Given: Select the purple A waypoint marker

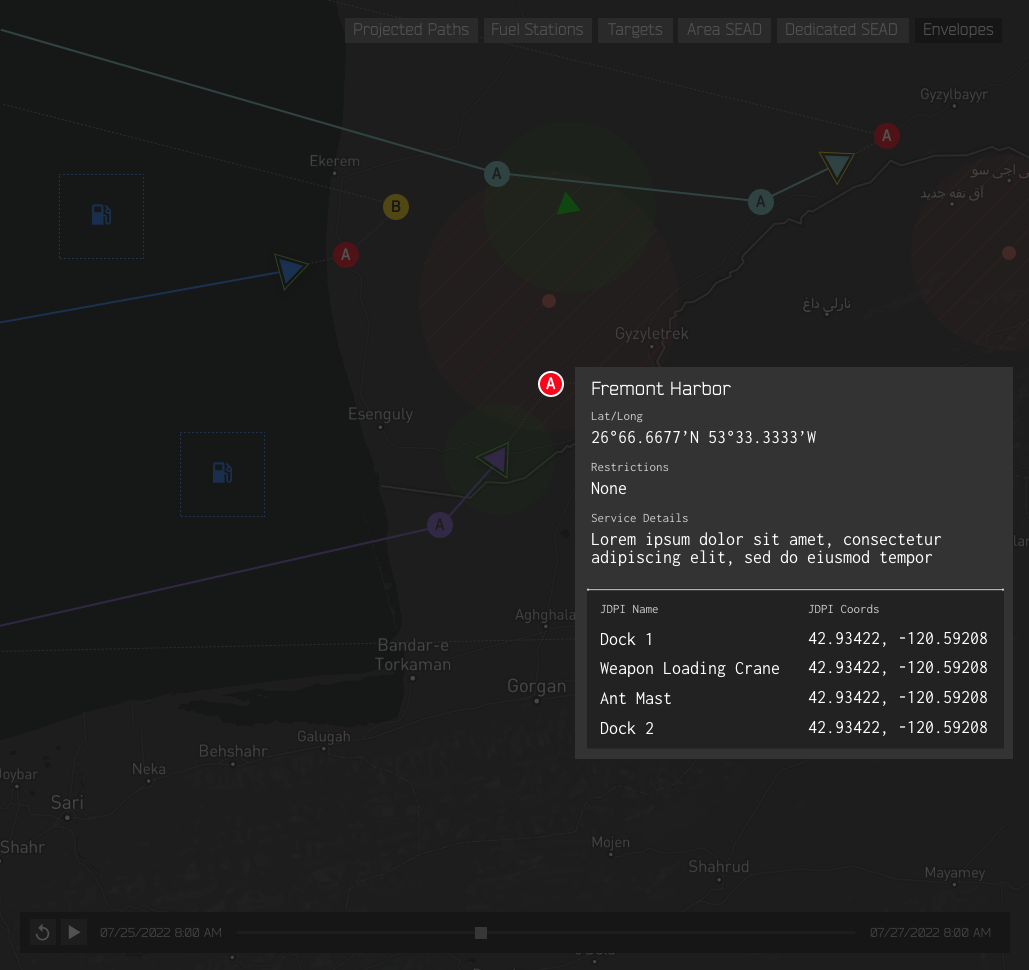Looking at the screenshot, I should [440, 525].
